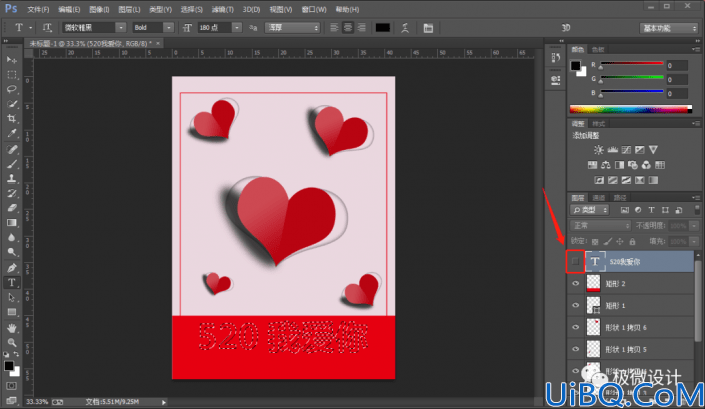This screenshot has width=705, height=409.
Task: Open the Layers panel flyout menu
Action: (x=696, y=197)
